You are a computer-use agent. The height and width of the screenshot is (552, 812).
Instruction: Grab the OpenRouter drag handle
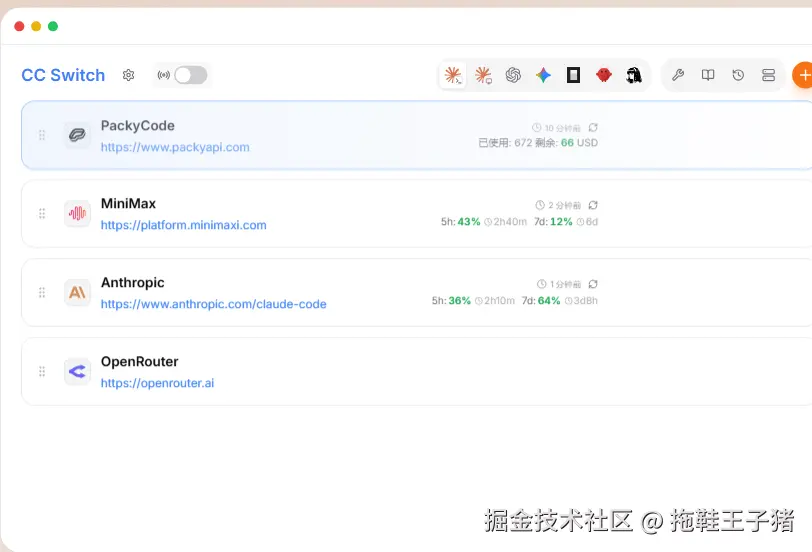[42, 371]
